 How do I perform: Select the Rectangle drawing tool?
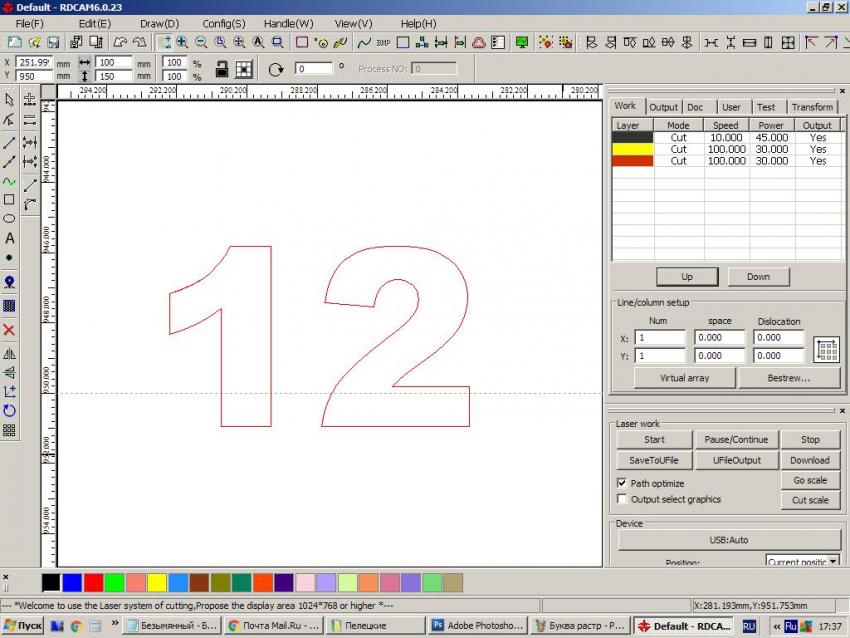pyautogui.click(x=10, y=199)
